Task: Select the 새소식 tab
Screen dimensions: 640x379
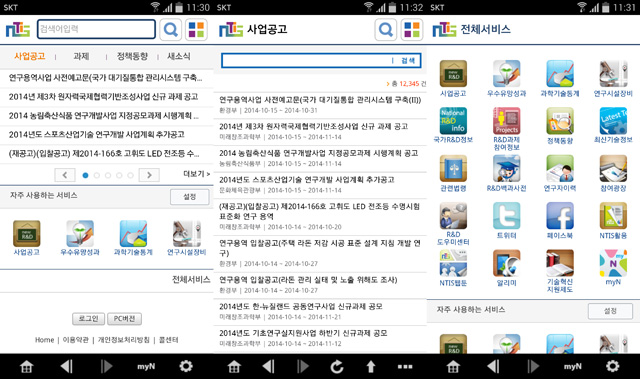Action: click(x=179, y=56)
